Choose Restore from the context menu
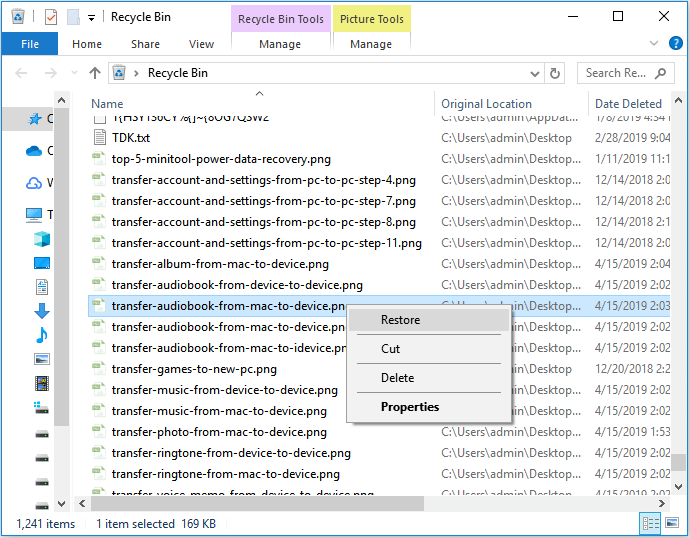The height and width of the screenshot is (538, 690). click(400, 320)
